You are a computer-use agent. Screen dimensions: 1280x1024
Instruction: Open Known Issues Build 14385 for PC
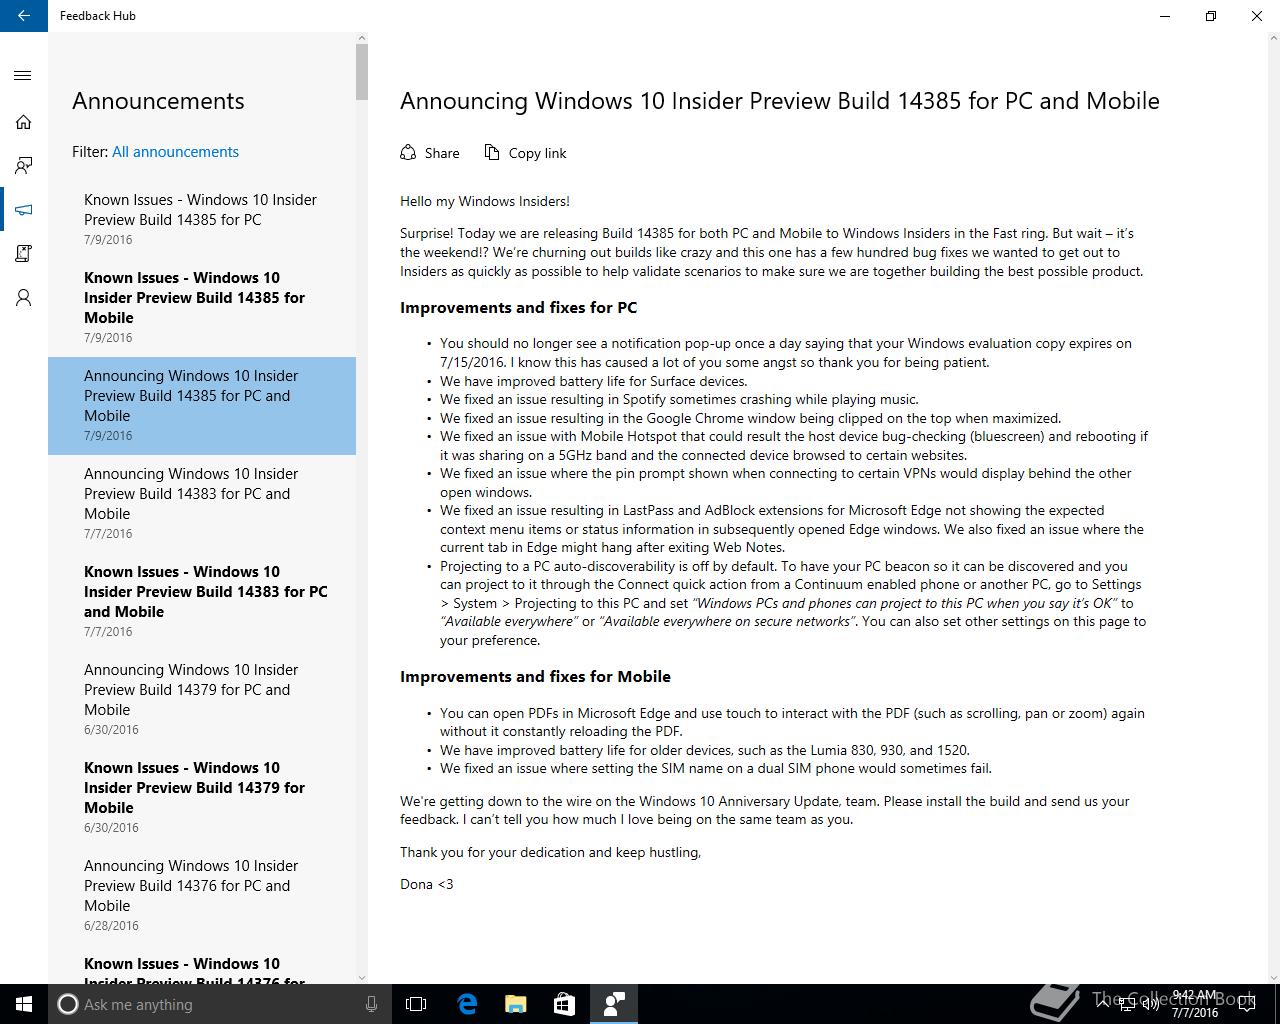[202, 219]
